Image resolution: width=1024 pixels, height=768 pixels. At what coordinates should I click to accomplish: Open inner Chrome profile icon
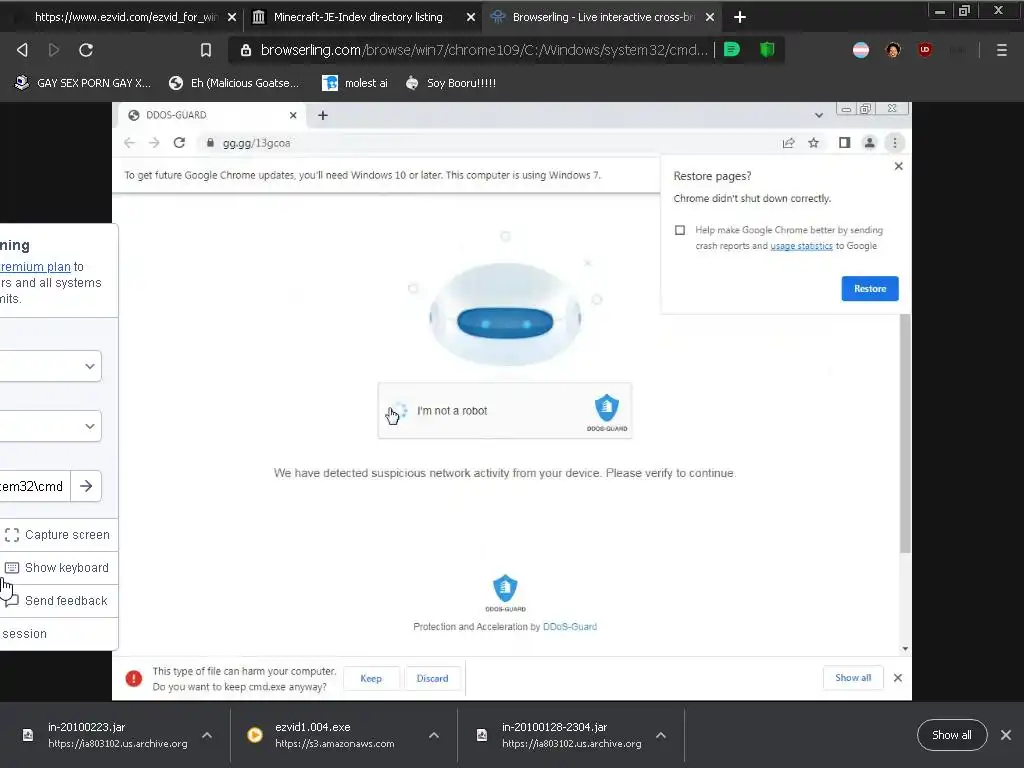click(869, 142)
